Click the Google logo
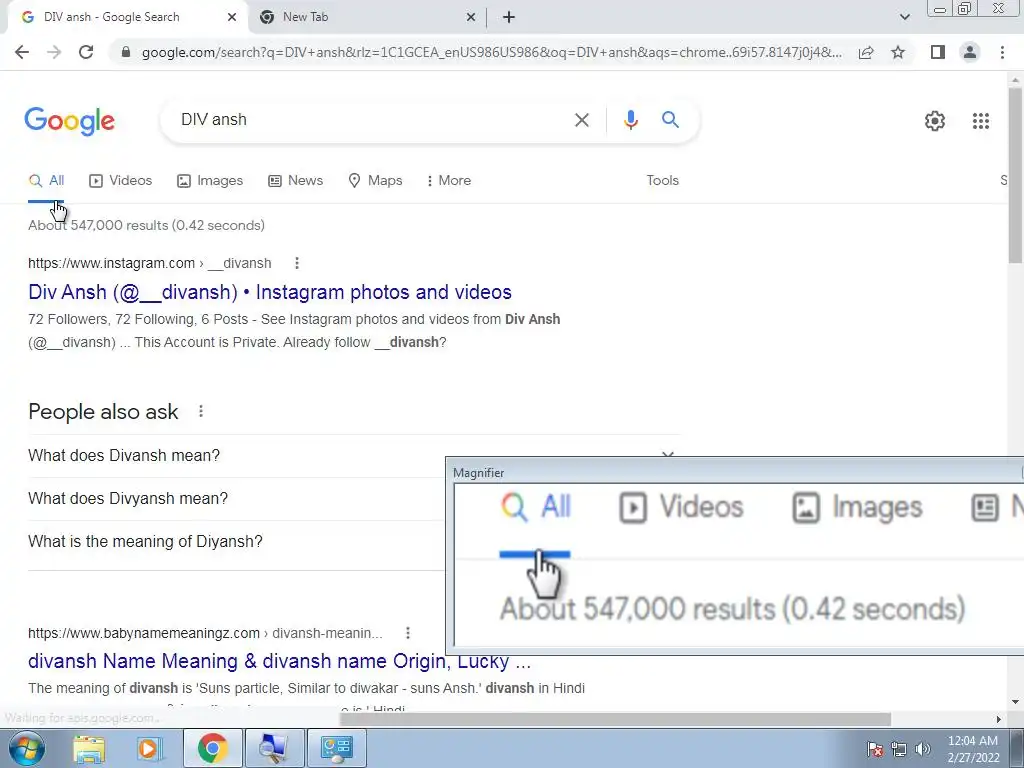Viewport: 1024px width, 768px height. [69, 121]
